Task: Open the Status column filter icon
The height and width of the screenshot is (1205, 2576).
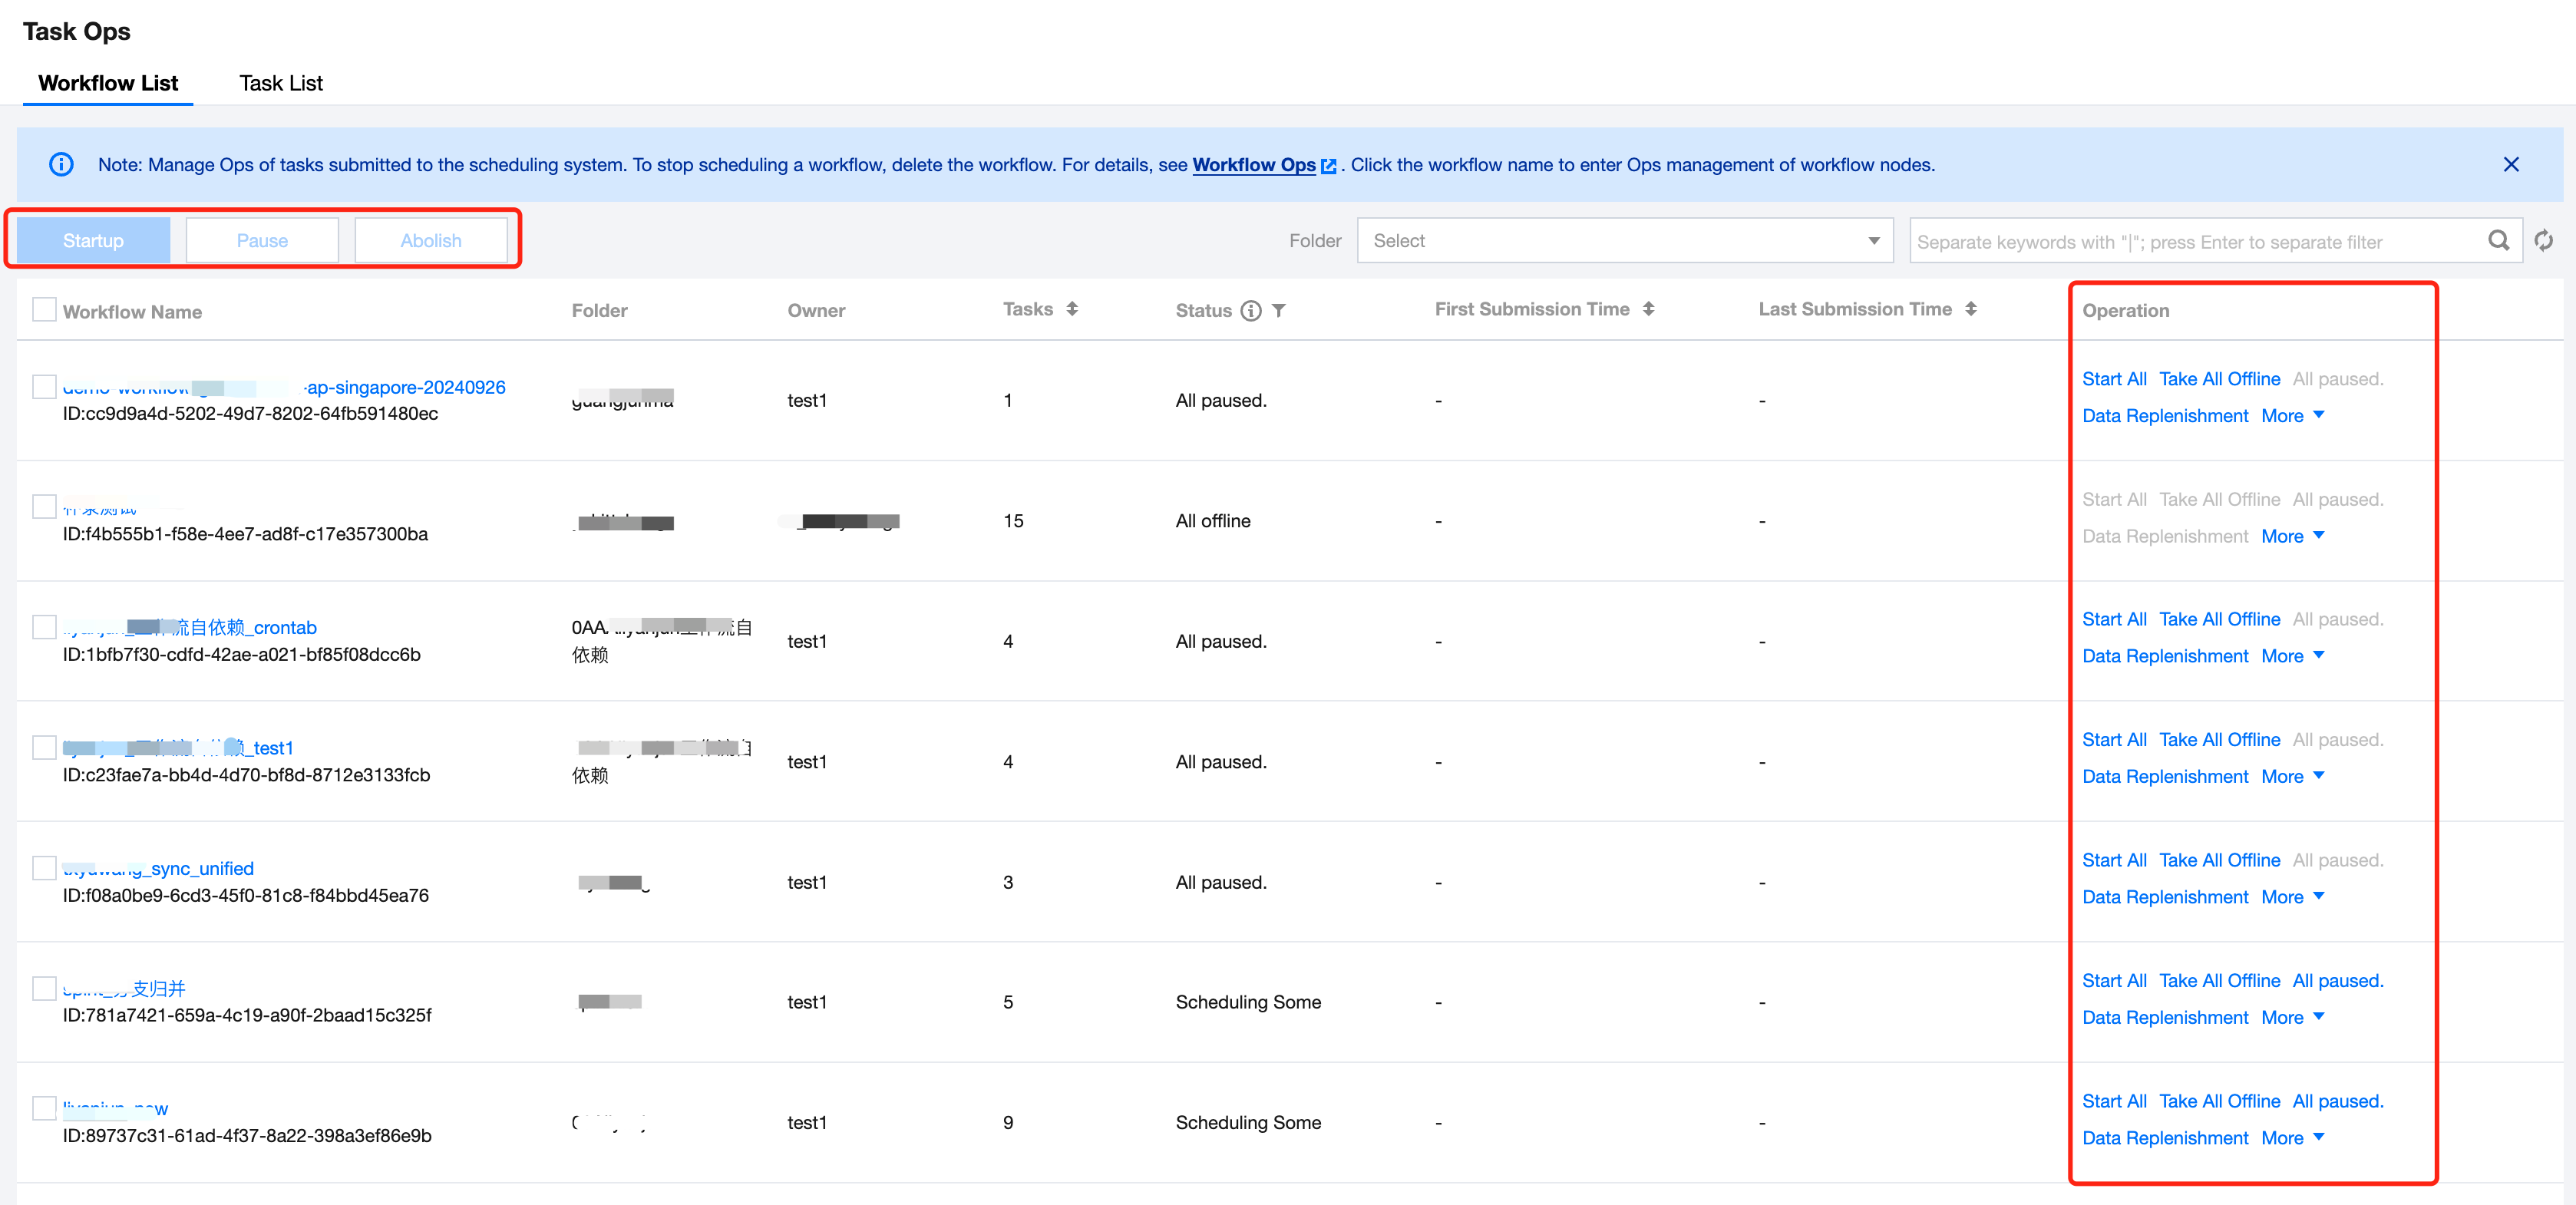Action: pyautogui.click(x=1279, y=311)
